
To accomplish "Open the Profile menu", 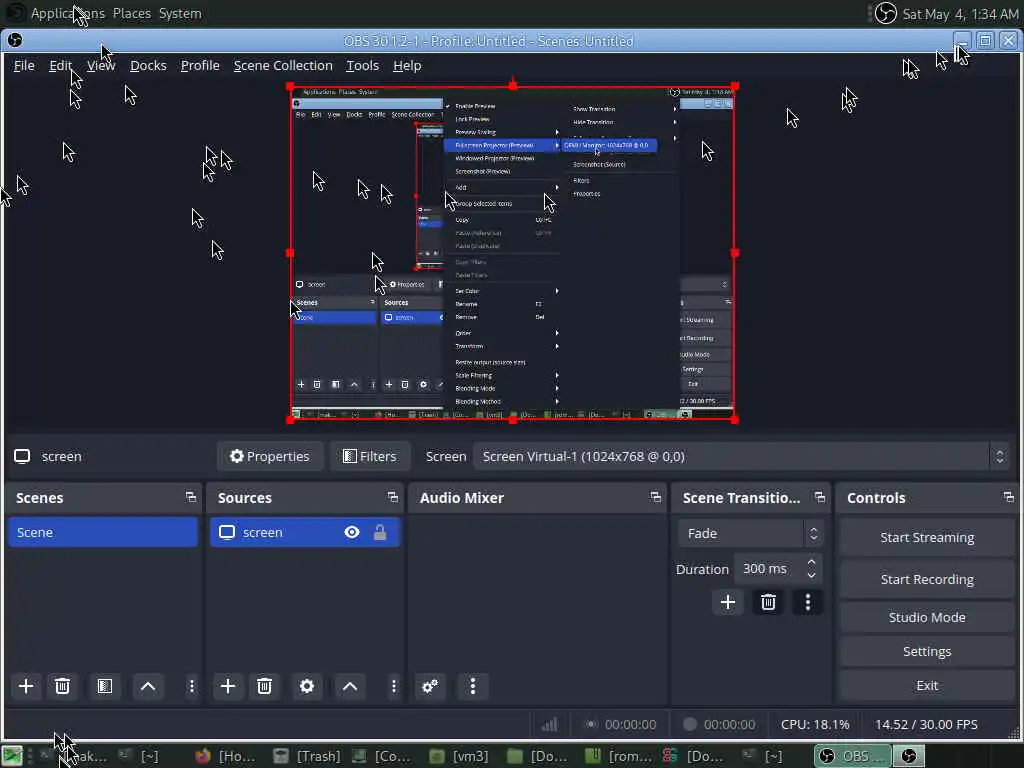I will [200, 65].
